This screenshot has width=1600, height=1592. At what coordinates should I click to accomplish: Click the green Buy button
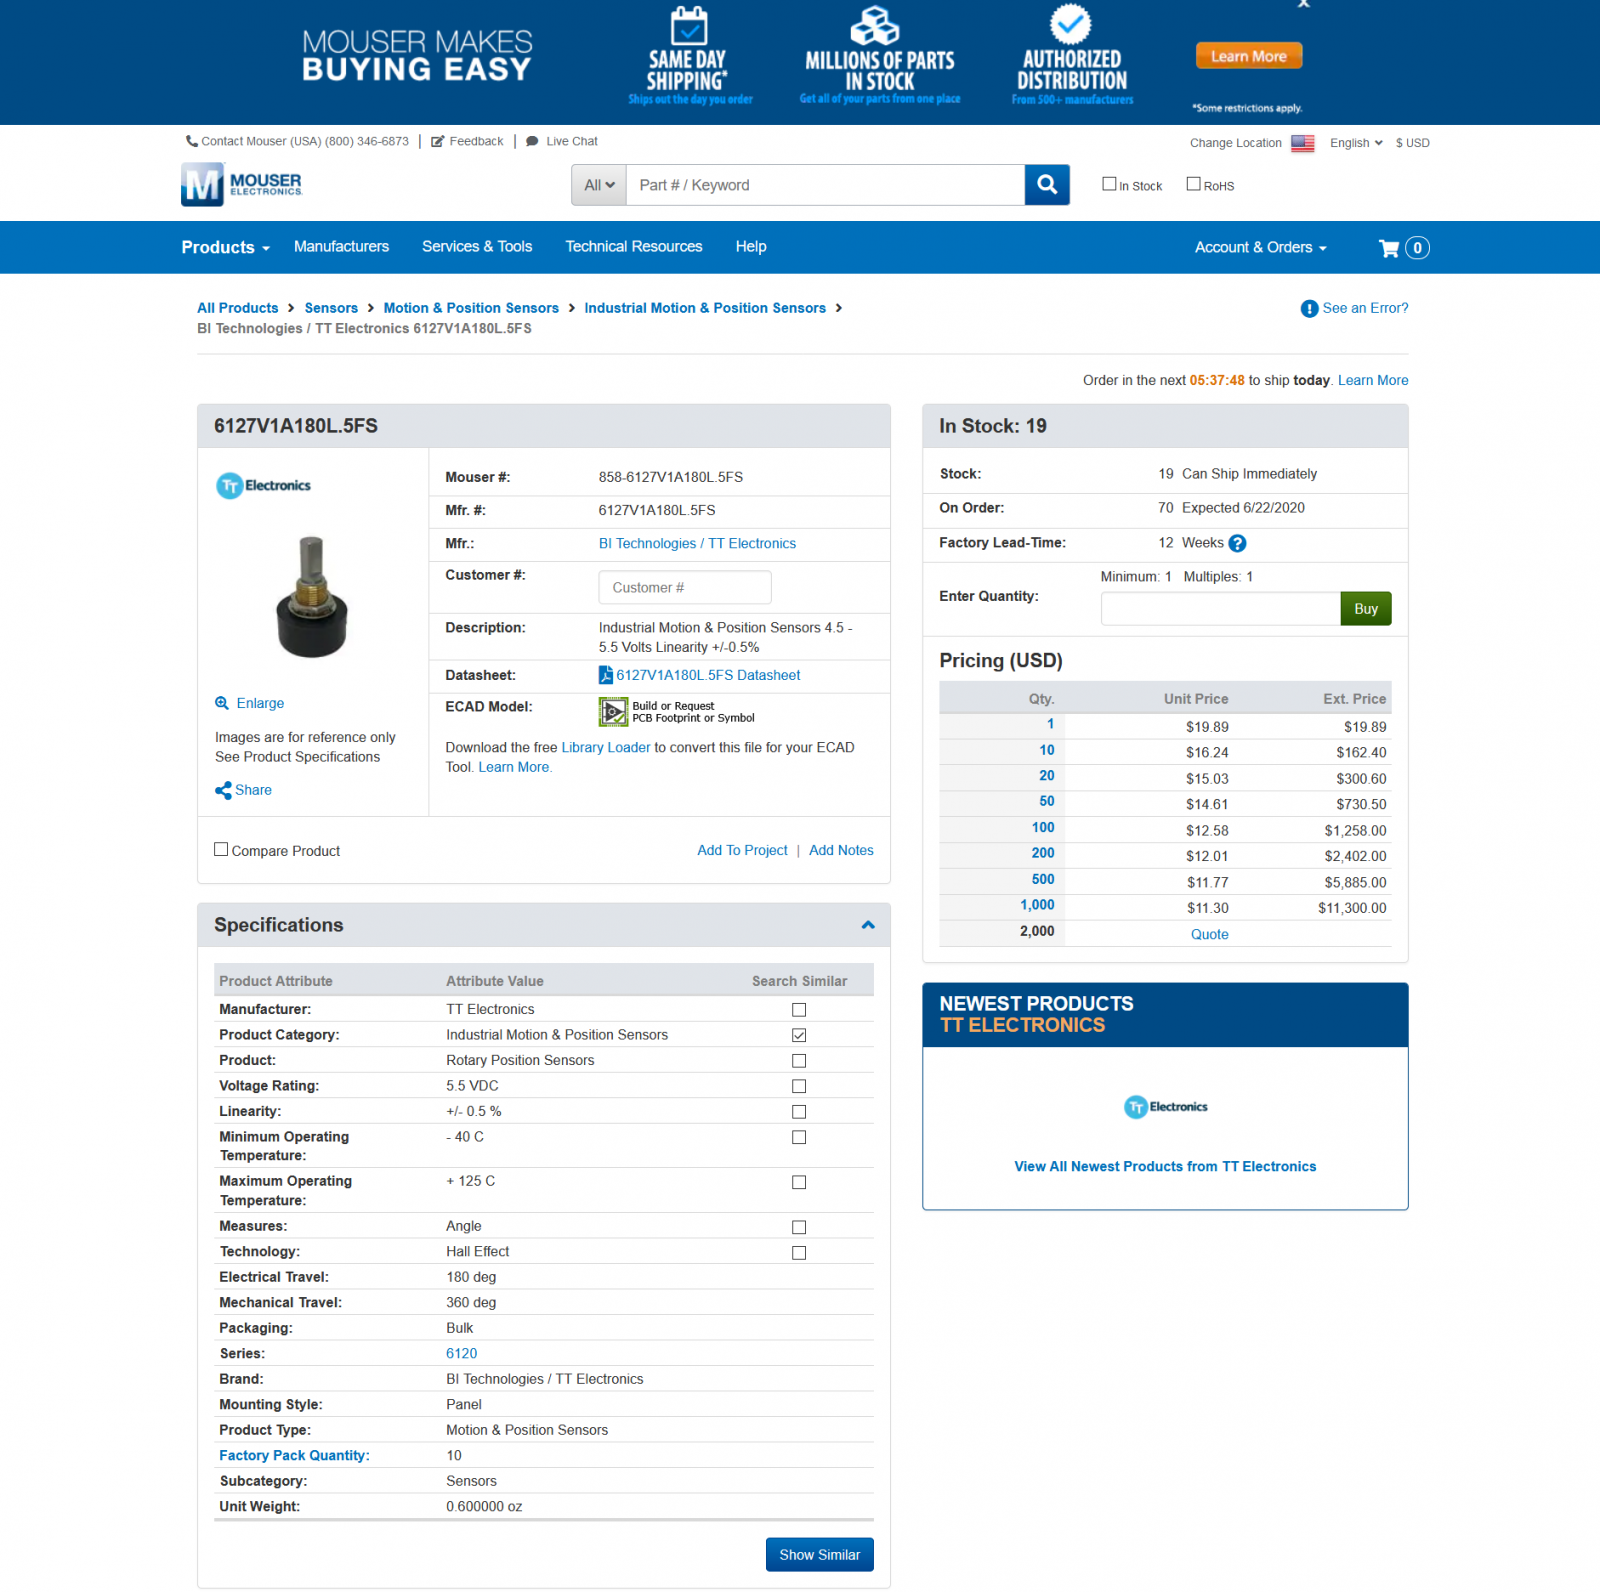coord(1366,609)
